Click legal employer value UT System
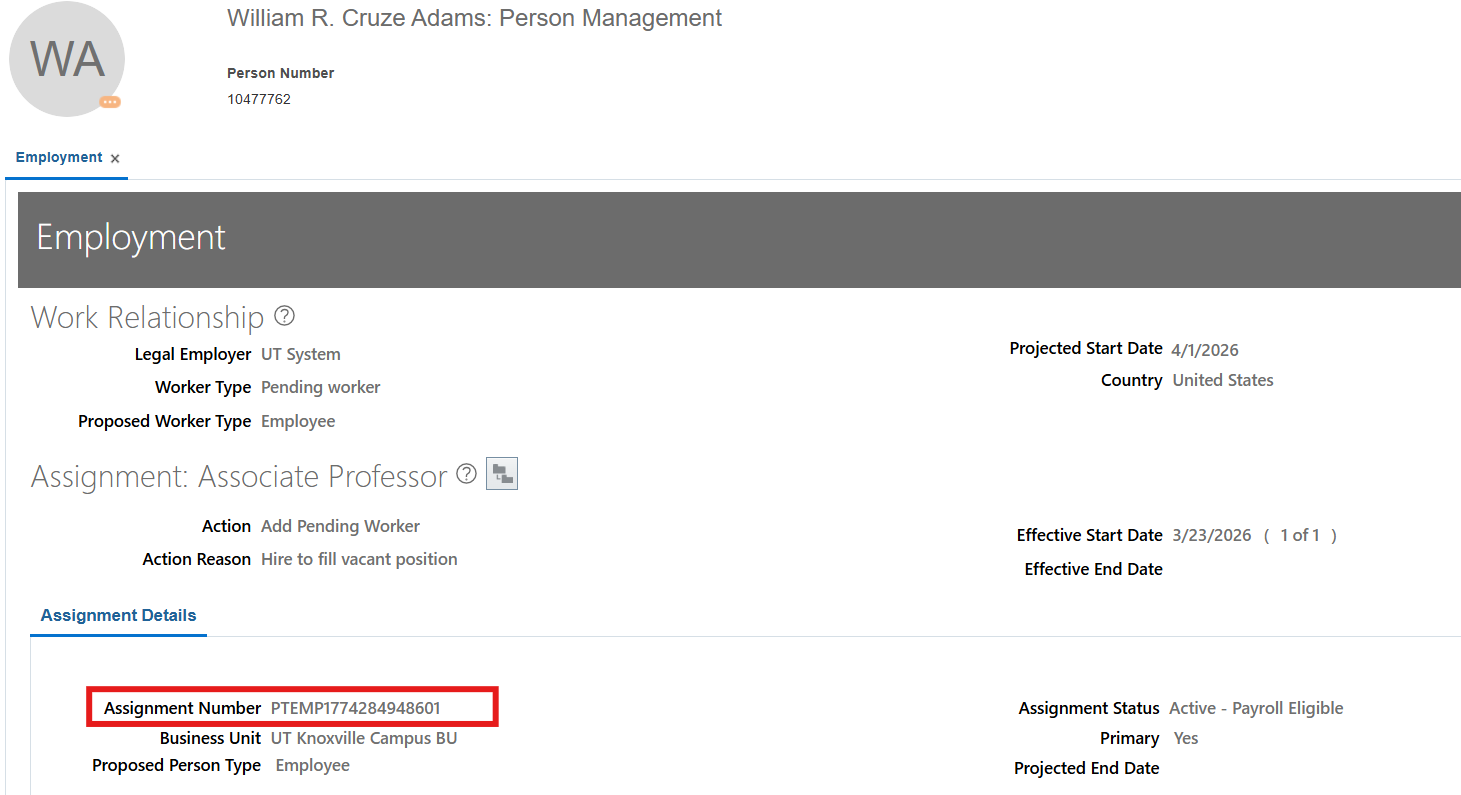The width and height of the screenshot is (1461, 795). tap(301, 354)
